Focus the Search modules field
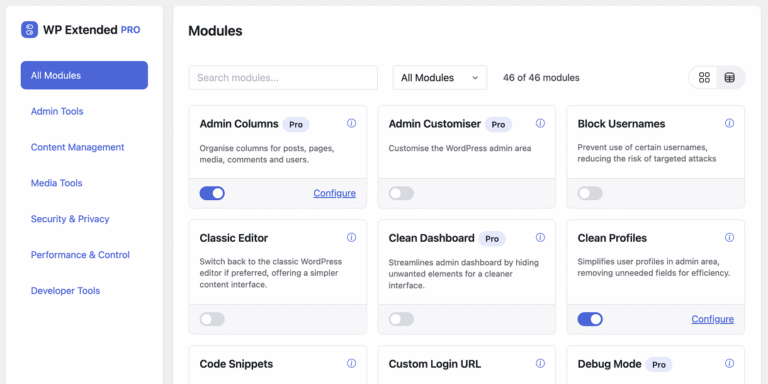768x384 pixels. [283, 78]
